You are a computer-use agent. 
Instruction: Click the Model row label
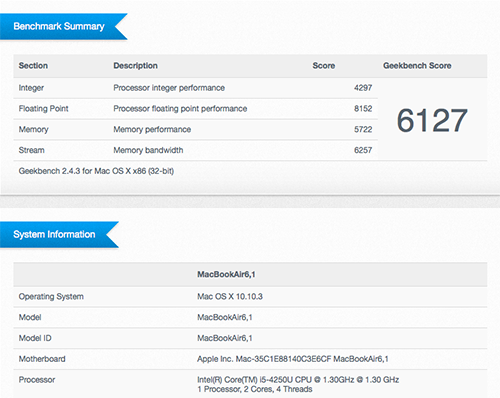pyautogui.click(x=30, y=317)
